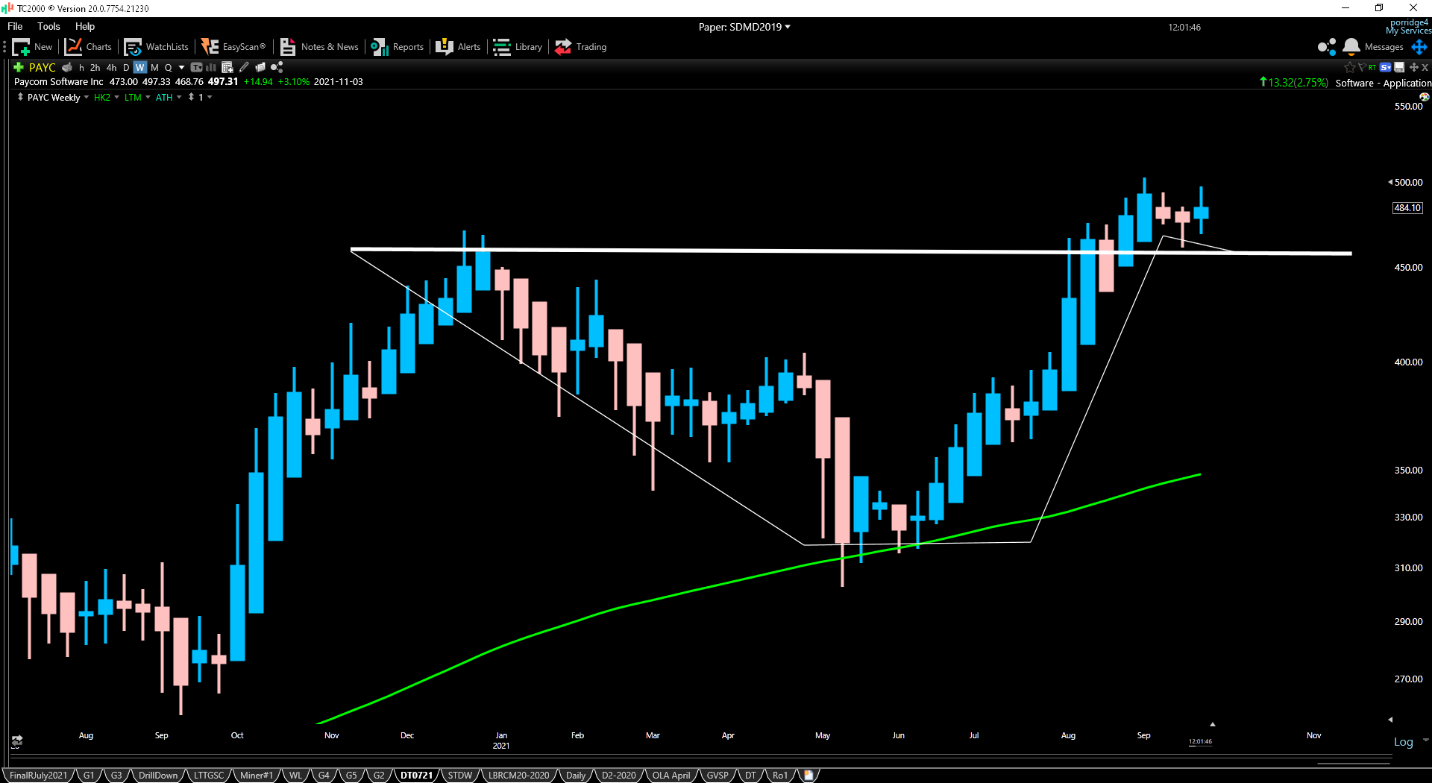Open the blue S data-source dropdown

coord(1385,67)
